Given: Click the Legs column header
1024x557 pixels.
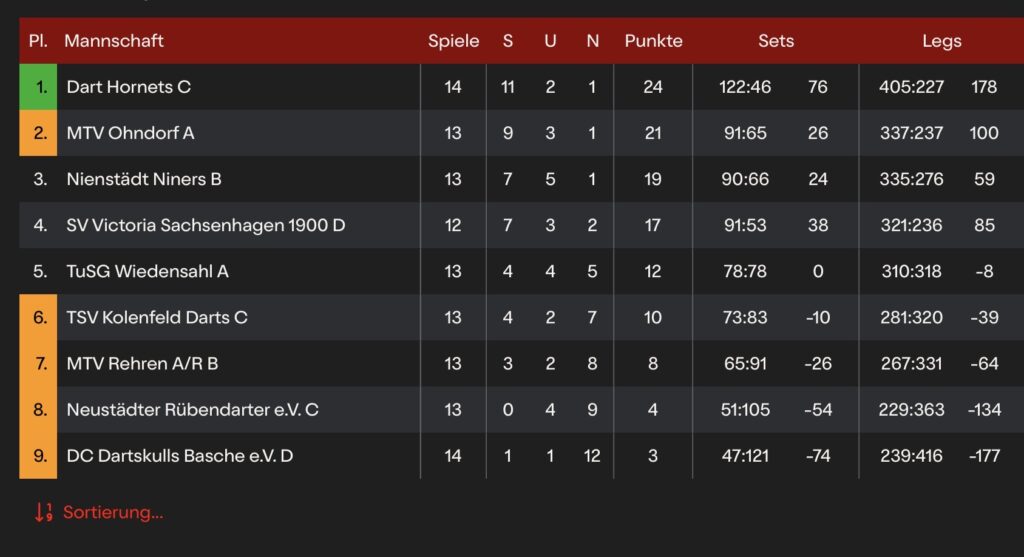Looking at the screenshot, I should [941, 41].
